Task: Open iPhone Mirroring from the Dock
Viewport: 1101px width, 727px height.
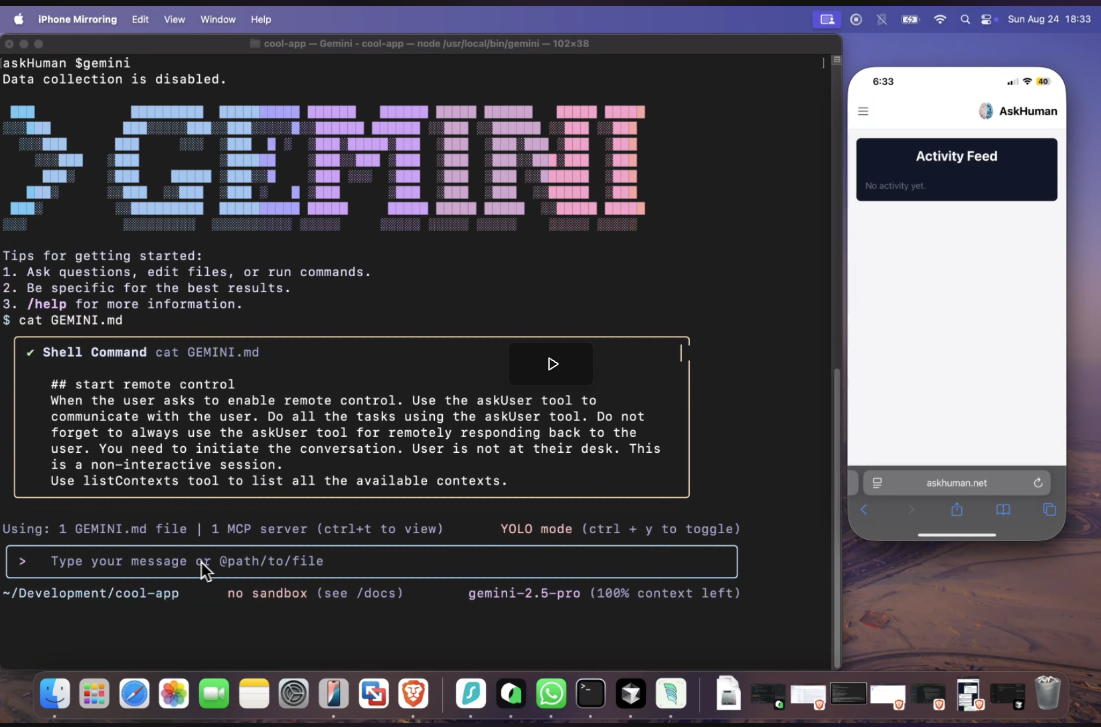Action: point(334,694)
